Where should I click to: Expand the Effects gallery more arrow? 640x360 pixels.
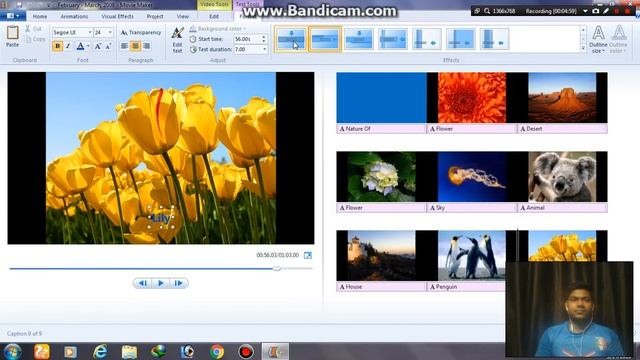pos(583,48)
